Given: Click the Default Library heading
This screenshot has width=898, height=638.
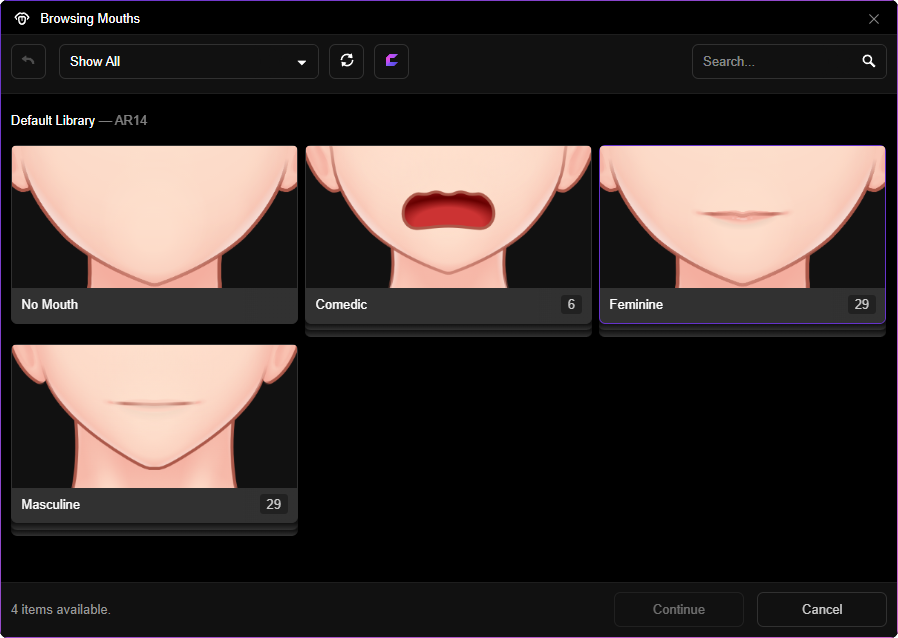Looking at the screenshot, I should 53,120.
